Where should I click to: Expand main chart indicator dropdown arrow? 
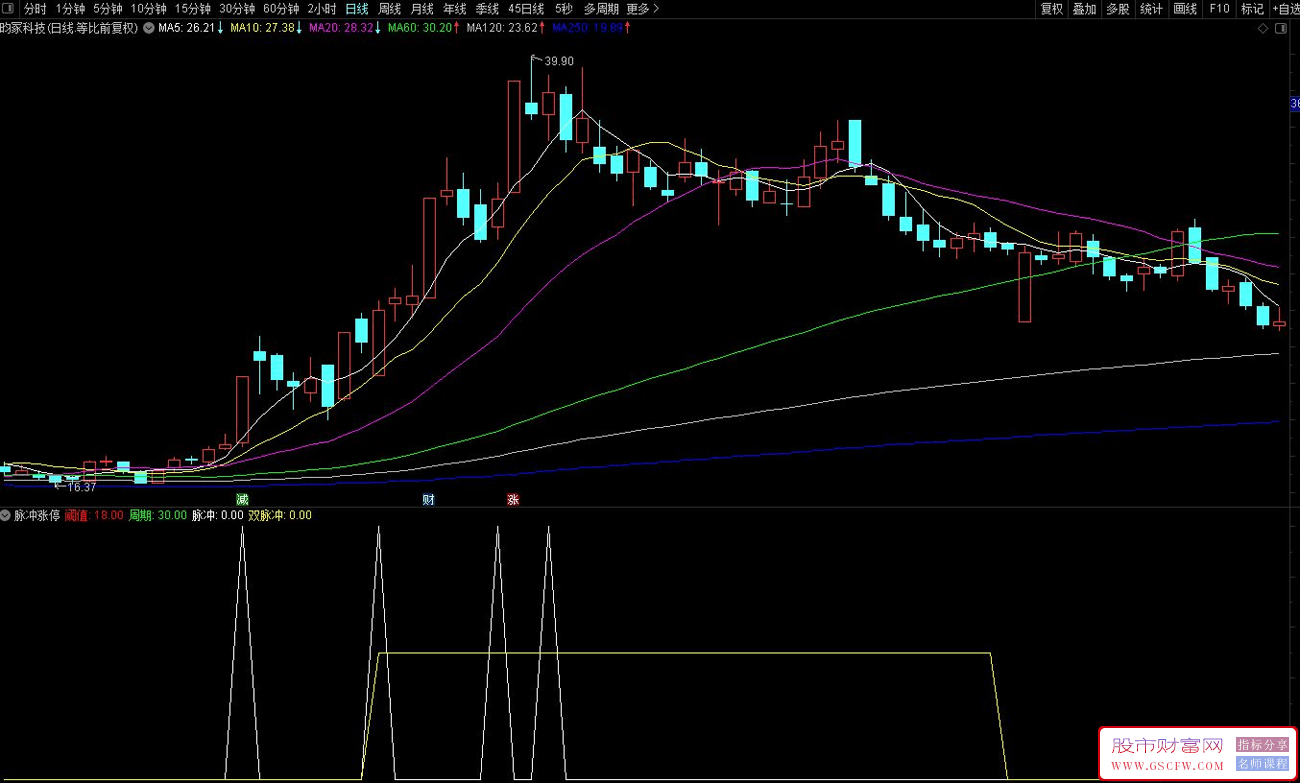pos(149,28)
